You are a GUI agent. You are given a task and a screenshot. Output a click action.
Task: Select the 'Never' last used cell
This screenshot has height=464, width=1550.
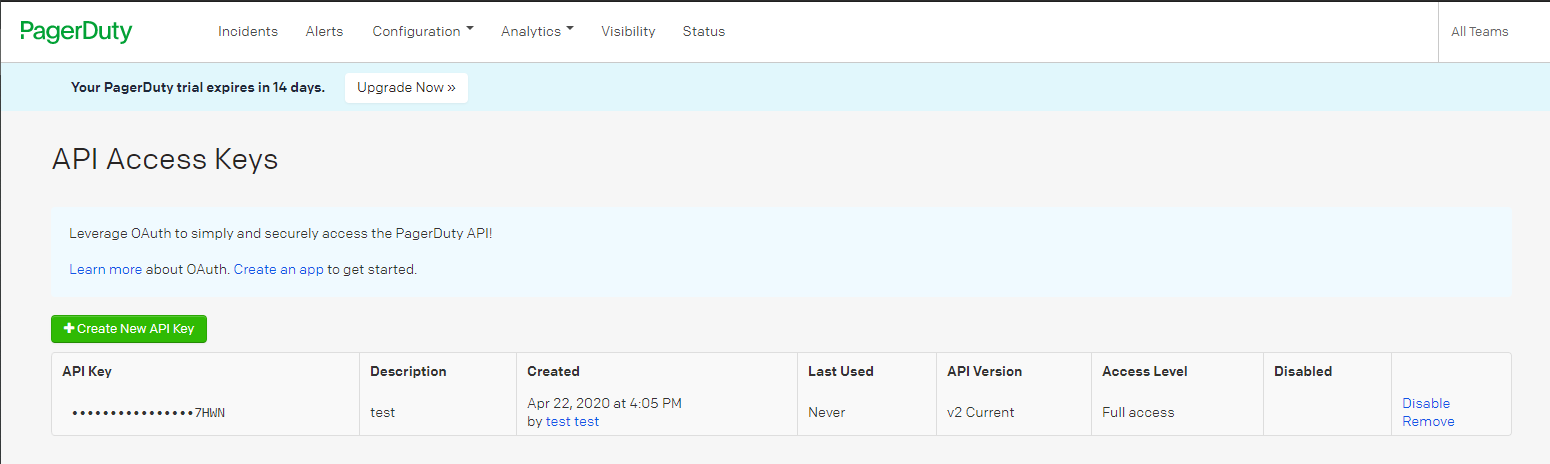[826, 412]
